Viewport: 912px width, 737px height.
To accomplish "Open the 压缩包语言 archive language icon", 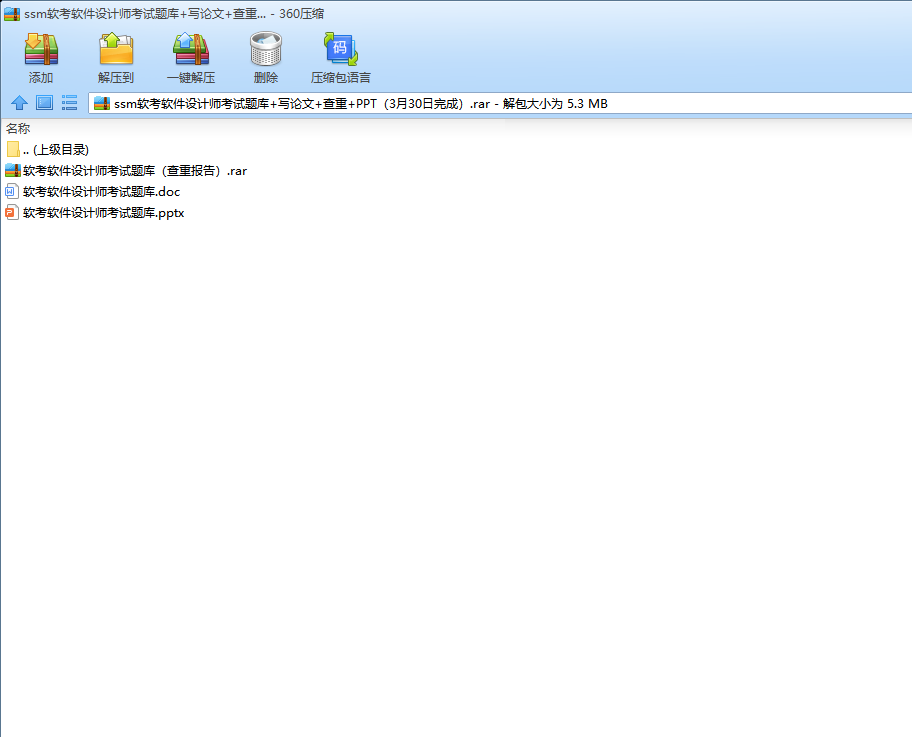I will [340, 49].
